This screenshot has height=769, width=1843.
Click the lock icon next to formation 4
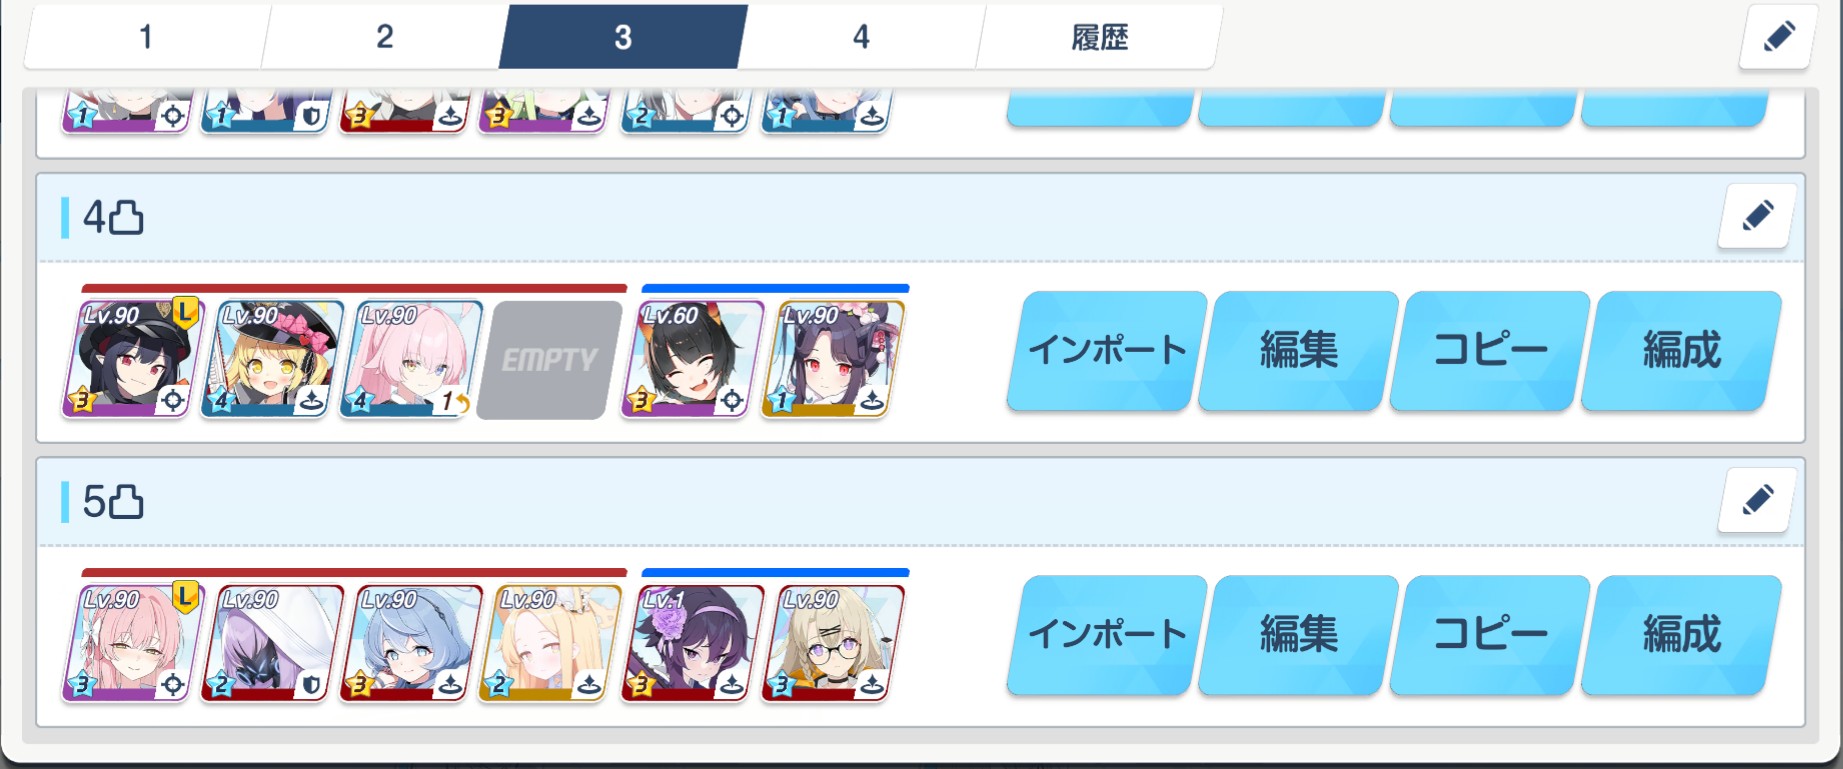coord(126,217)
